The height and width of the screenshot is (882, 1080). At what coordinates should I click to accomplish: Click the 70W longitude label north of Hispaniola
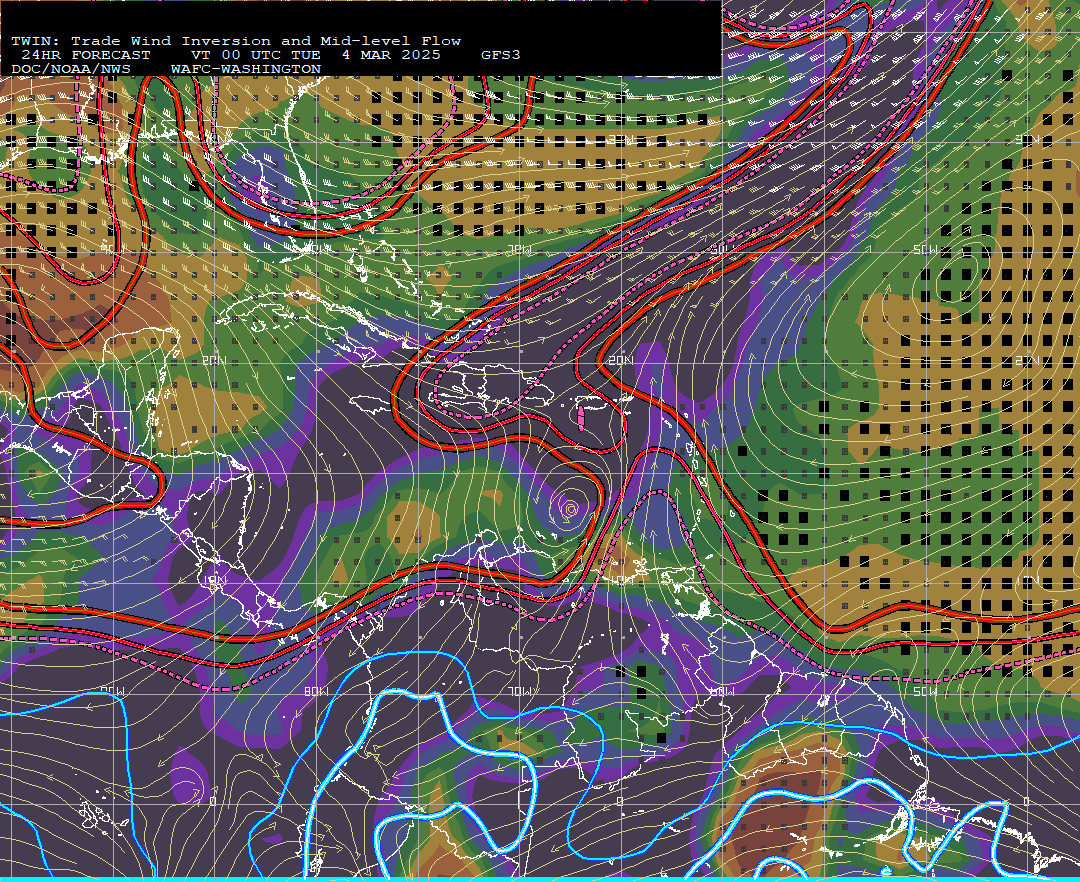coord(519,250)
